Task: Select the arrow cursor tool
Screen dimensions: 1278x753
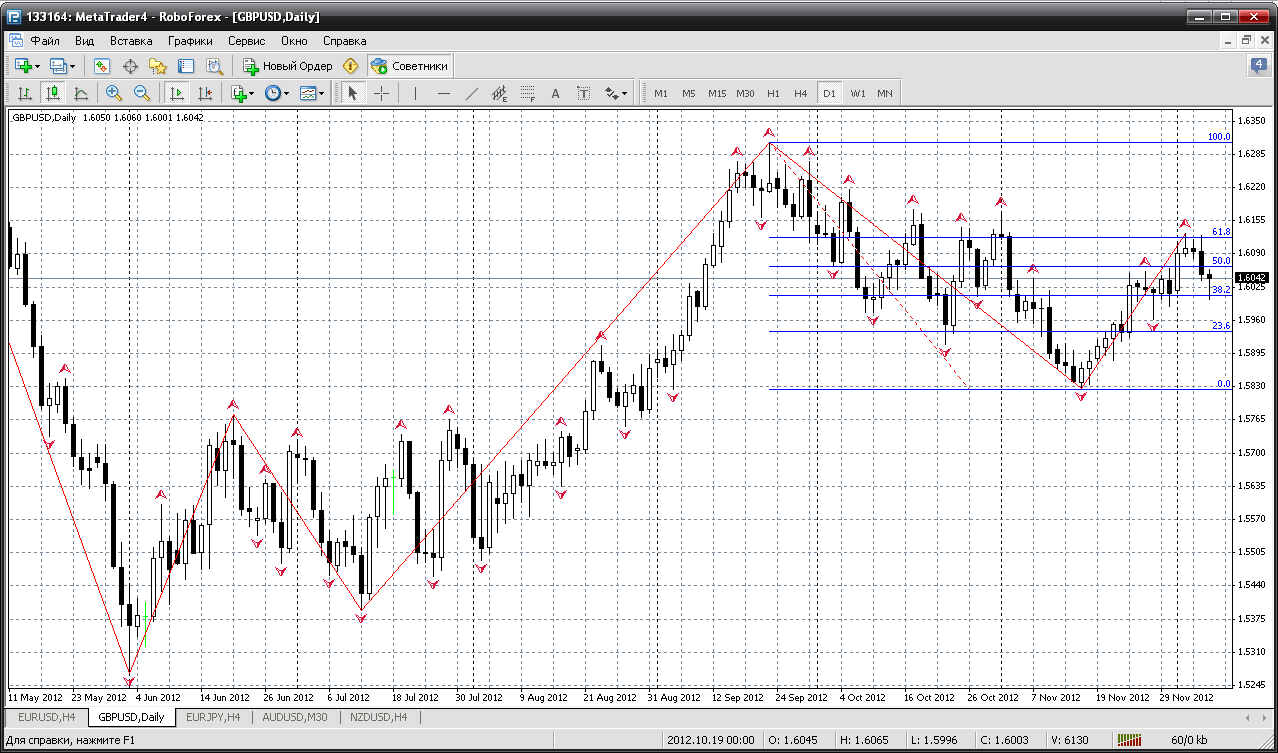Action: 352,93
